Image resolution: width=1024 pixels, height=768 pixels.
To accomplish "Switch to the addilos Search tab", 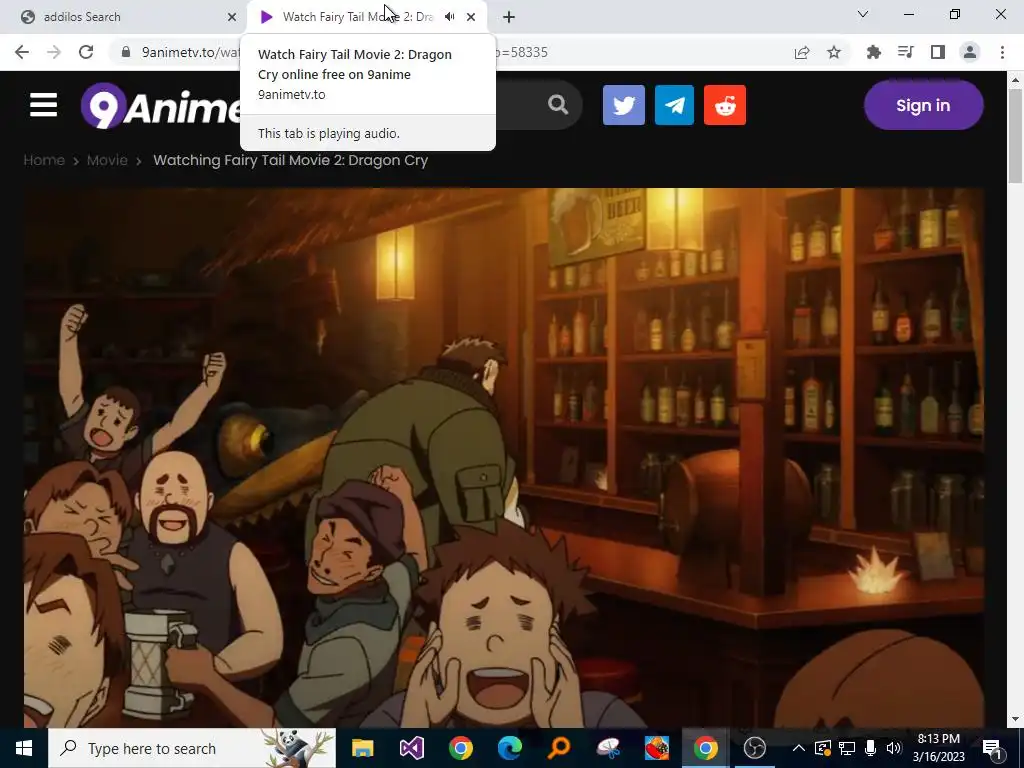I will 123,17.
